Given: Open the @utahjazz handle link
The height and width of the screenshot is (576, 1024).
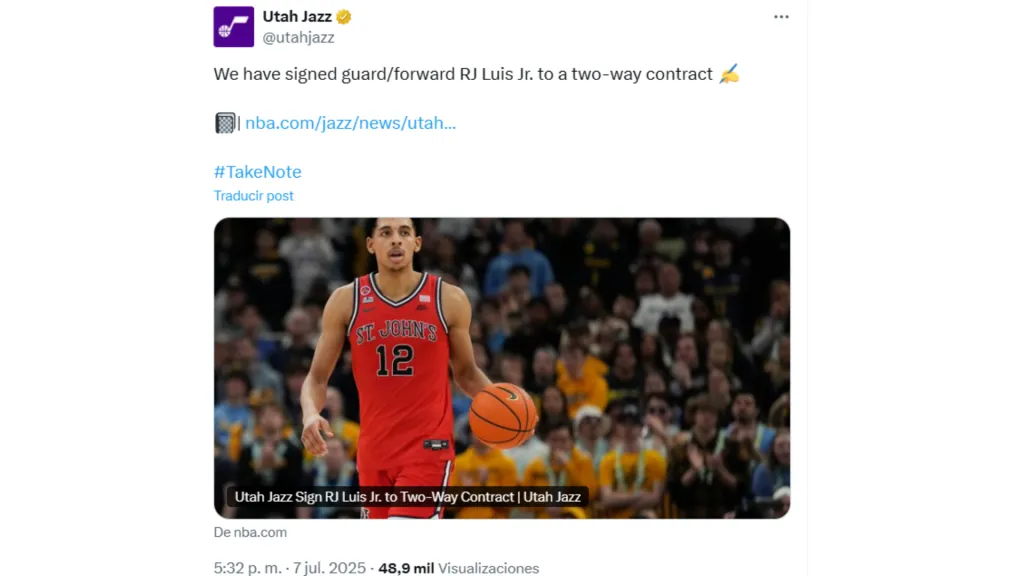Looking at the screenshot, I should tap(298, 38).
